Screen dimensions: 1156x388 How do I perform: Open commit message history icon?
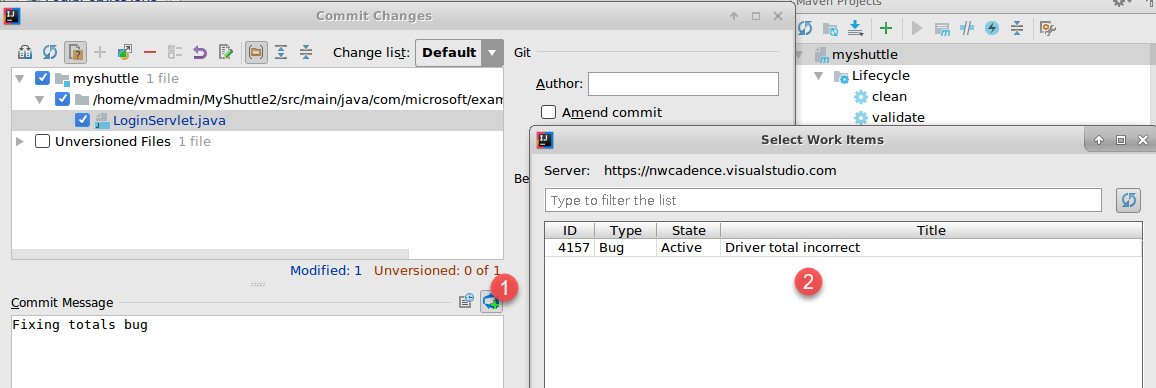pos(466,301)
